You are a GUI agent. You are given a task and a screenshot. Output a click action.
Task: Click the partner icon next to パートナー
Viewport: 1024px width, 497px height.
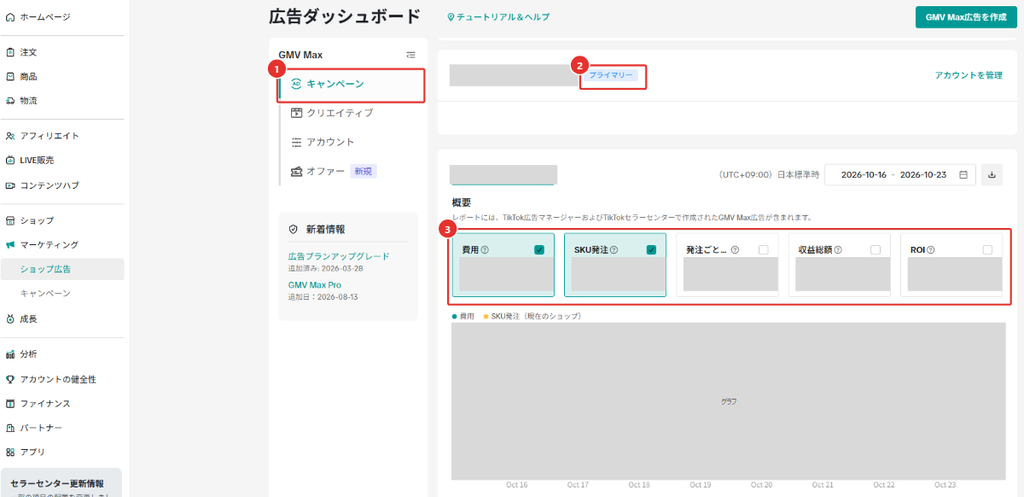click(10, 428)
